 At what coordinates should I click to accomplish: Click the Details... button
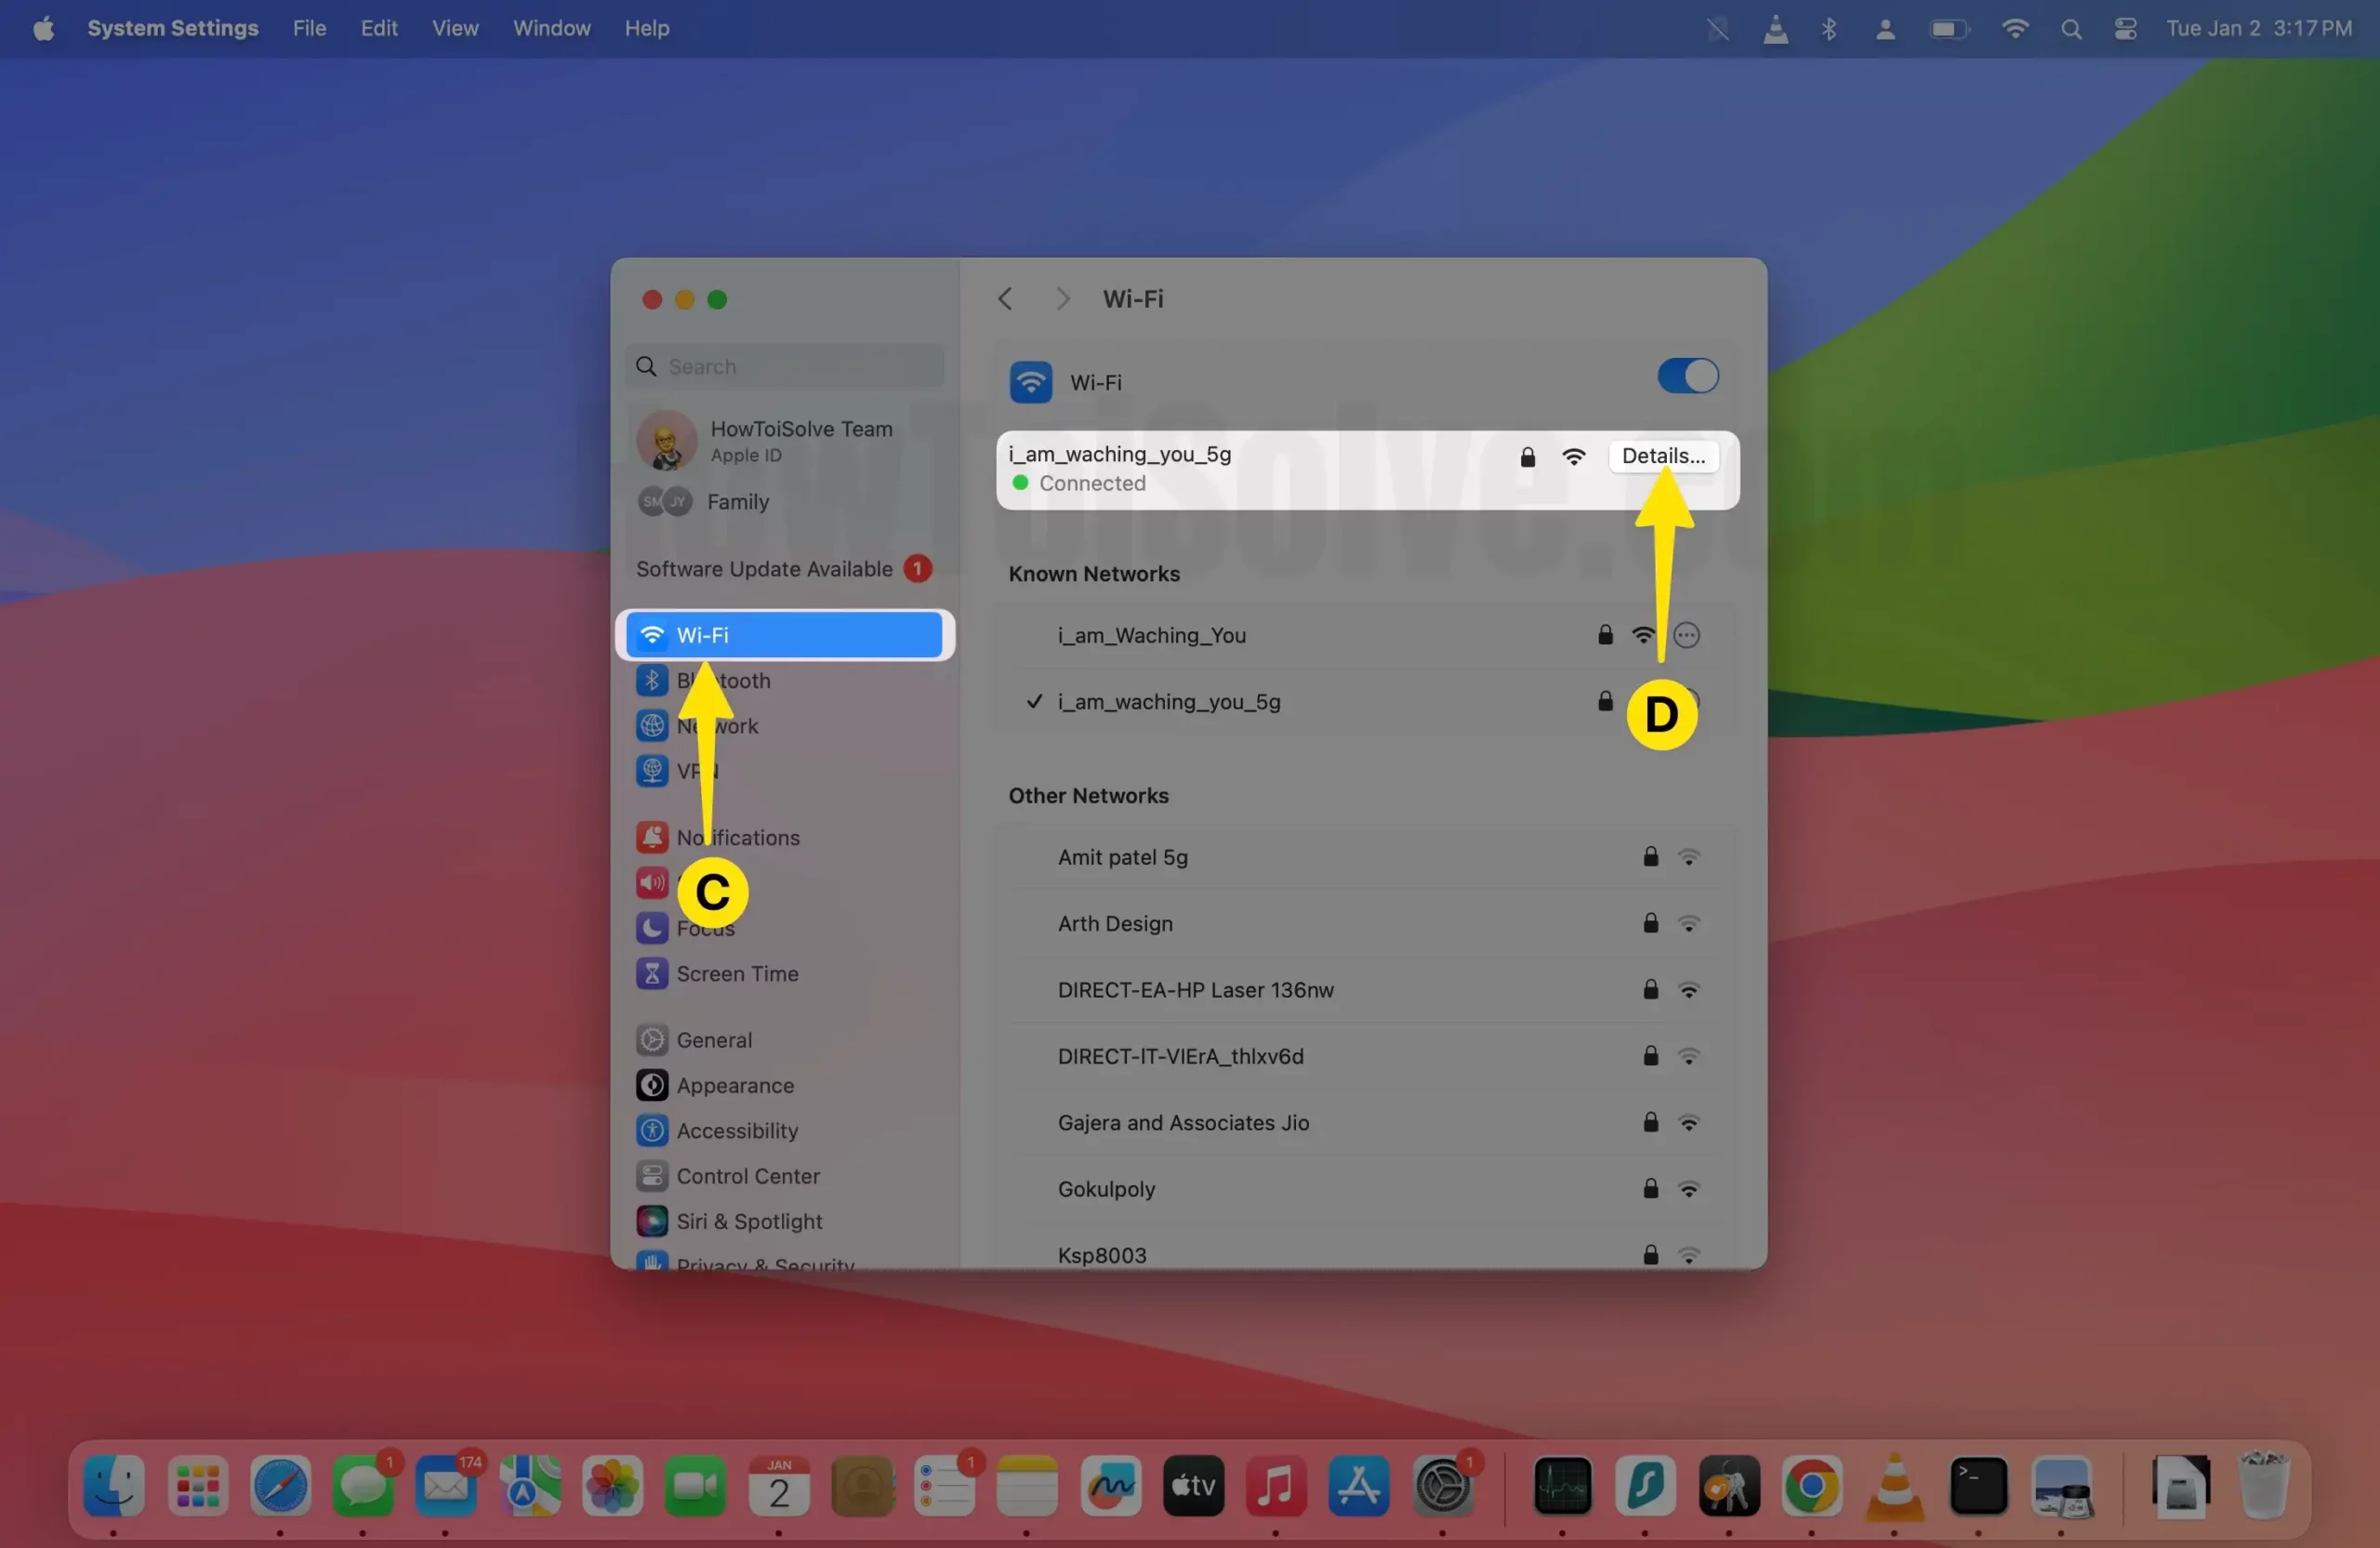[x=1662, y=456]
